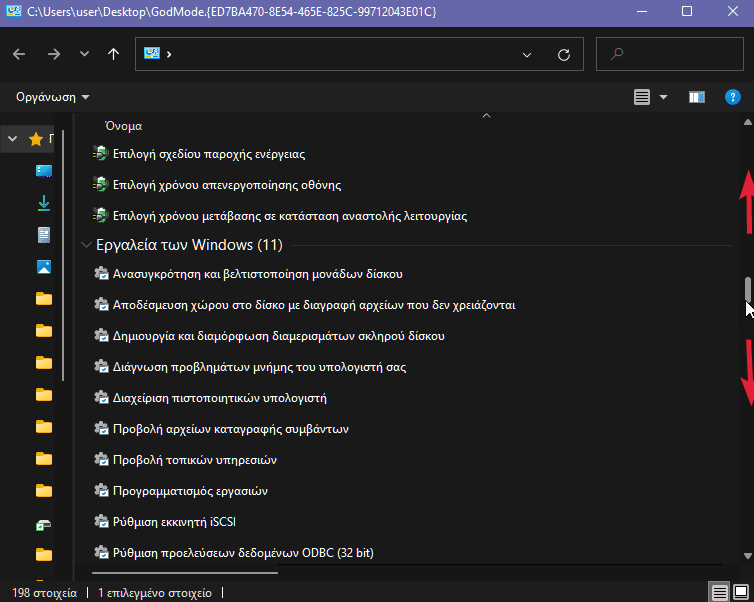Sort by the Όνομα column header
Screen dimensions: 754x602
(124, 126)
